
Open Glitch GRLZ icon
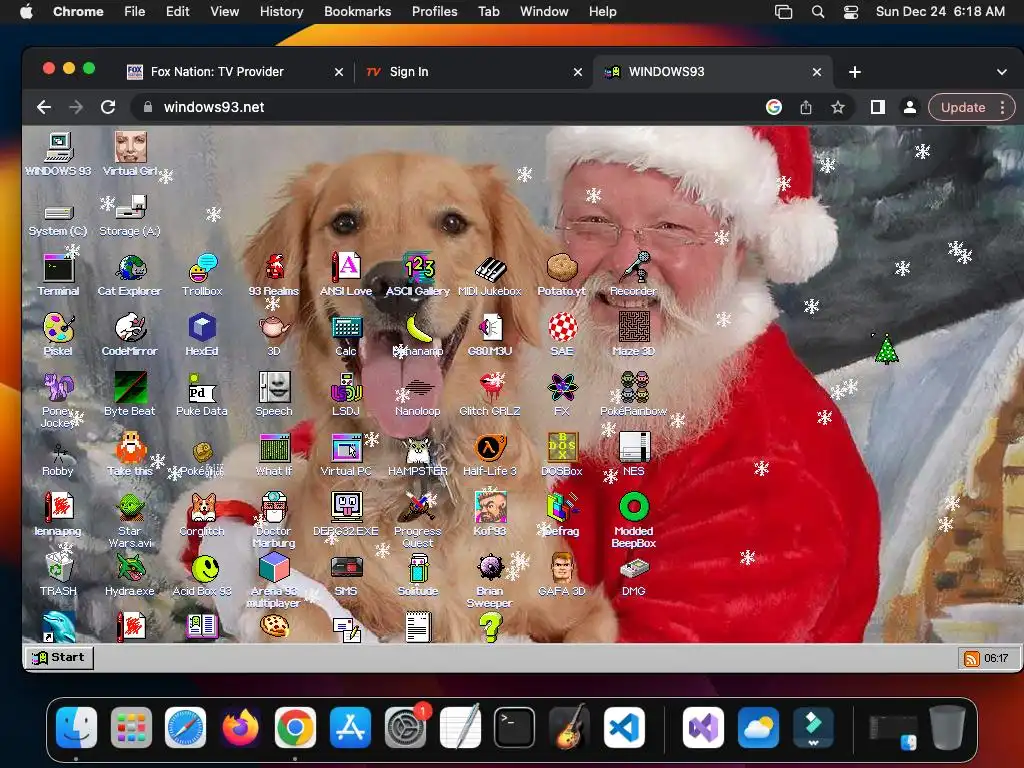pyautogui.click(x=490, y=394)
